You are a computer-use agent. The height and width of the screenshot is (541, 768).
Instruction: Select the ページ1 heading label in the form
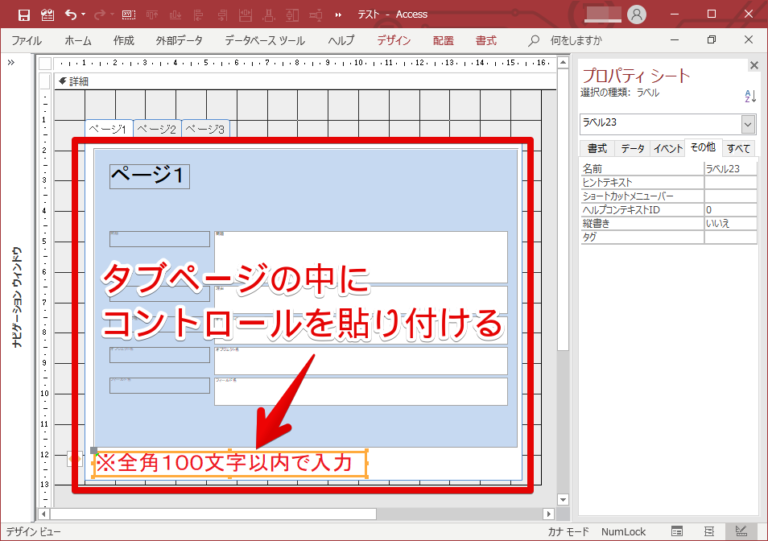point(149,176)
